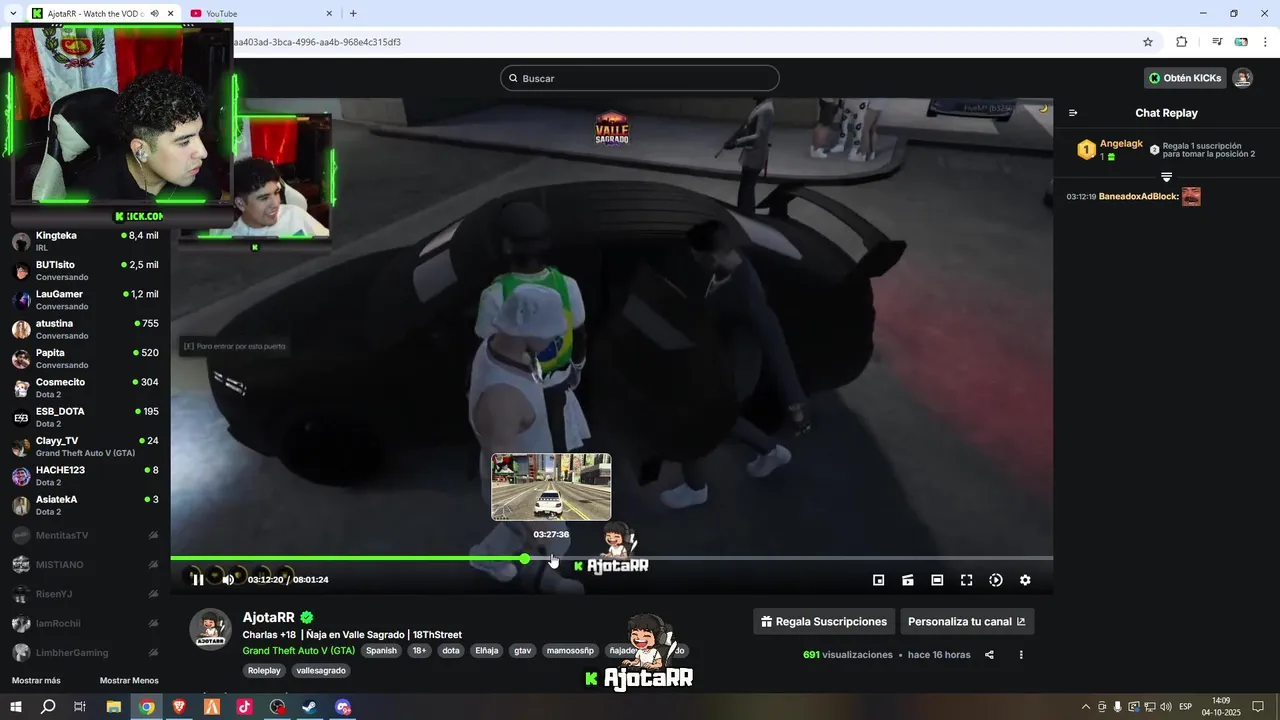Switch to the YouTube browser tab

260,13
